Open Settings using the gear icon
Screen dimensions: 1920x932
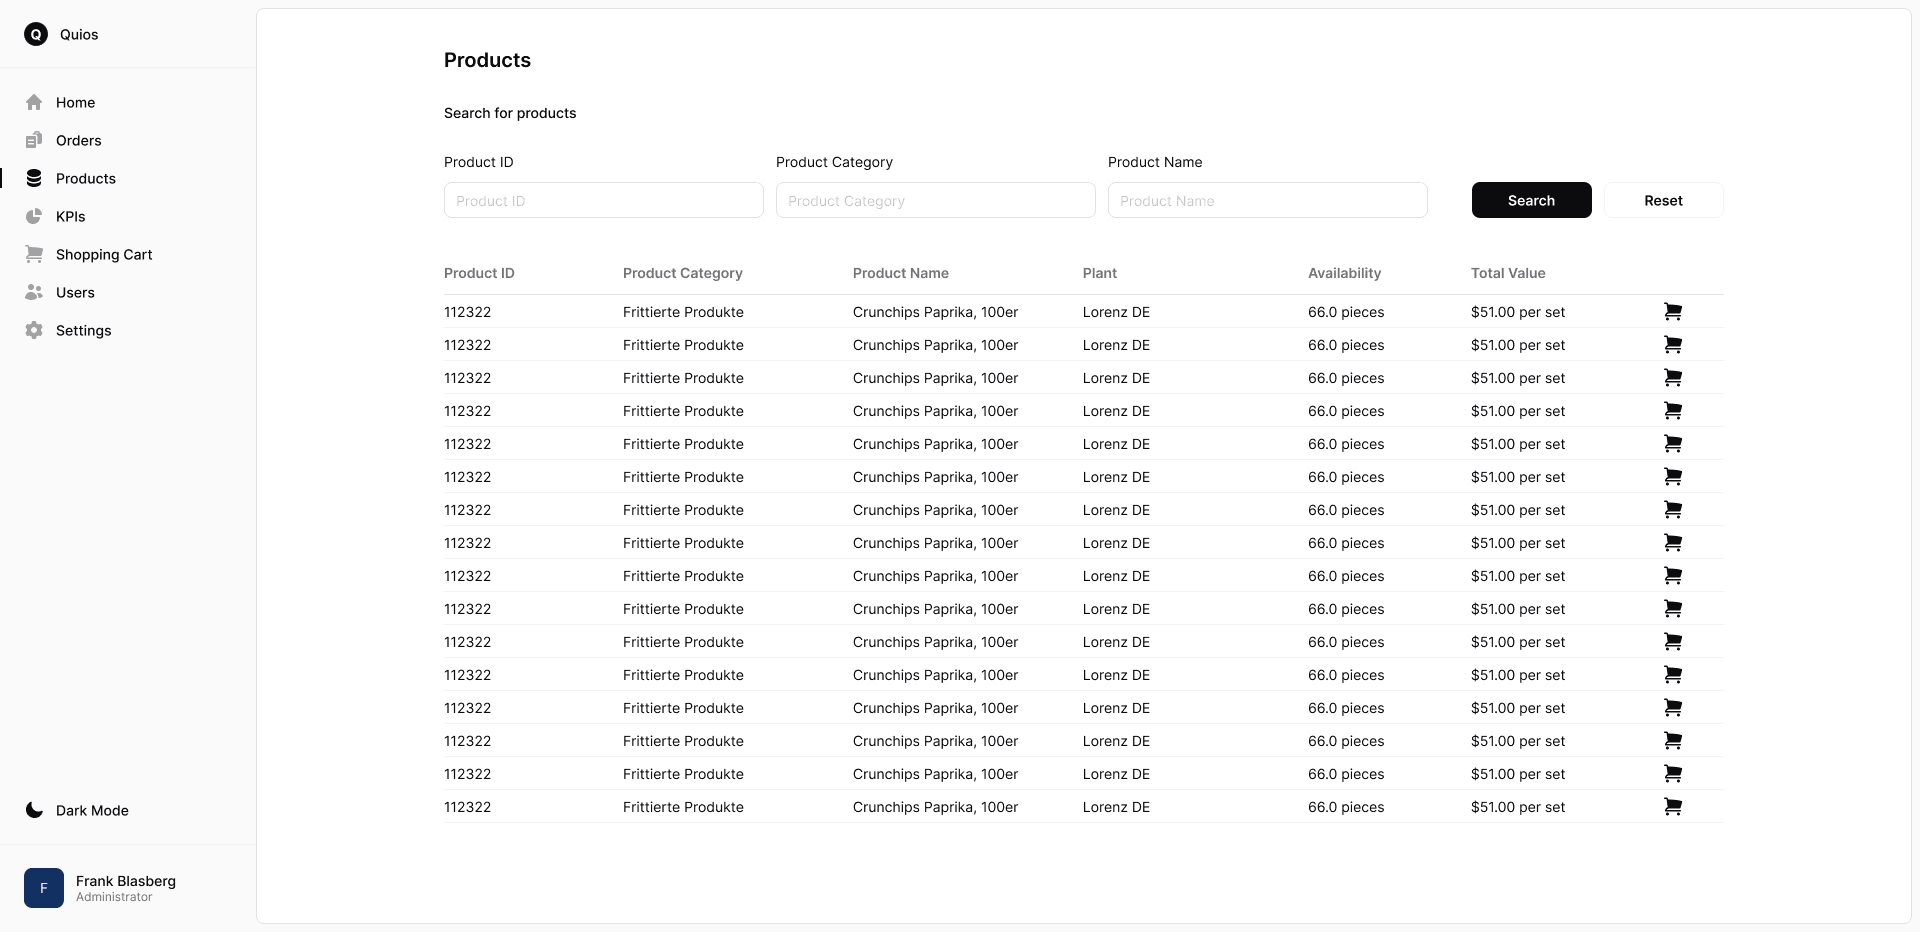[34, 330]
